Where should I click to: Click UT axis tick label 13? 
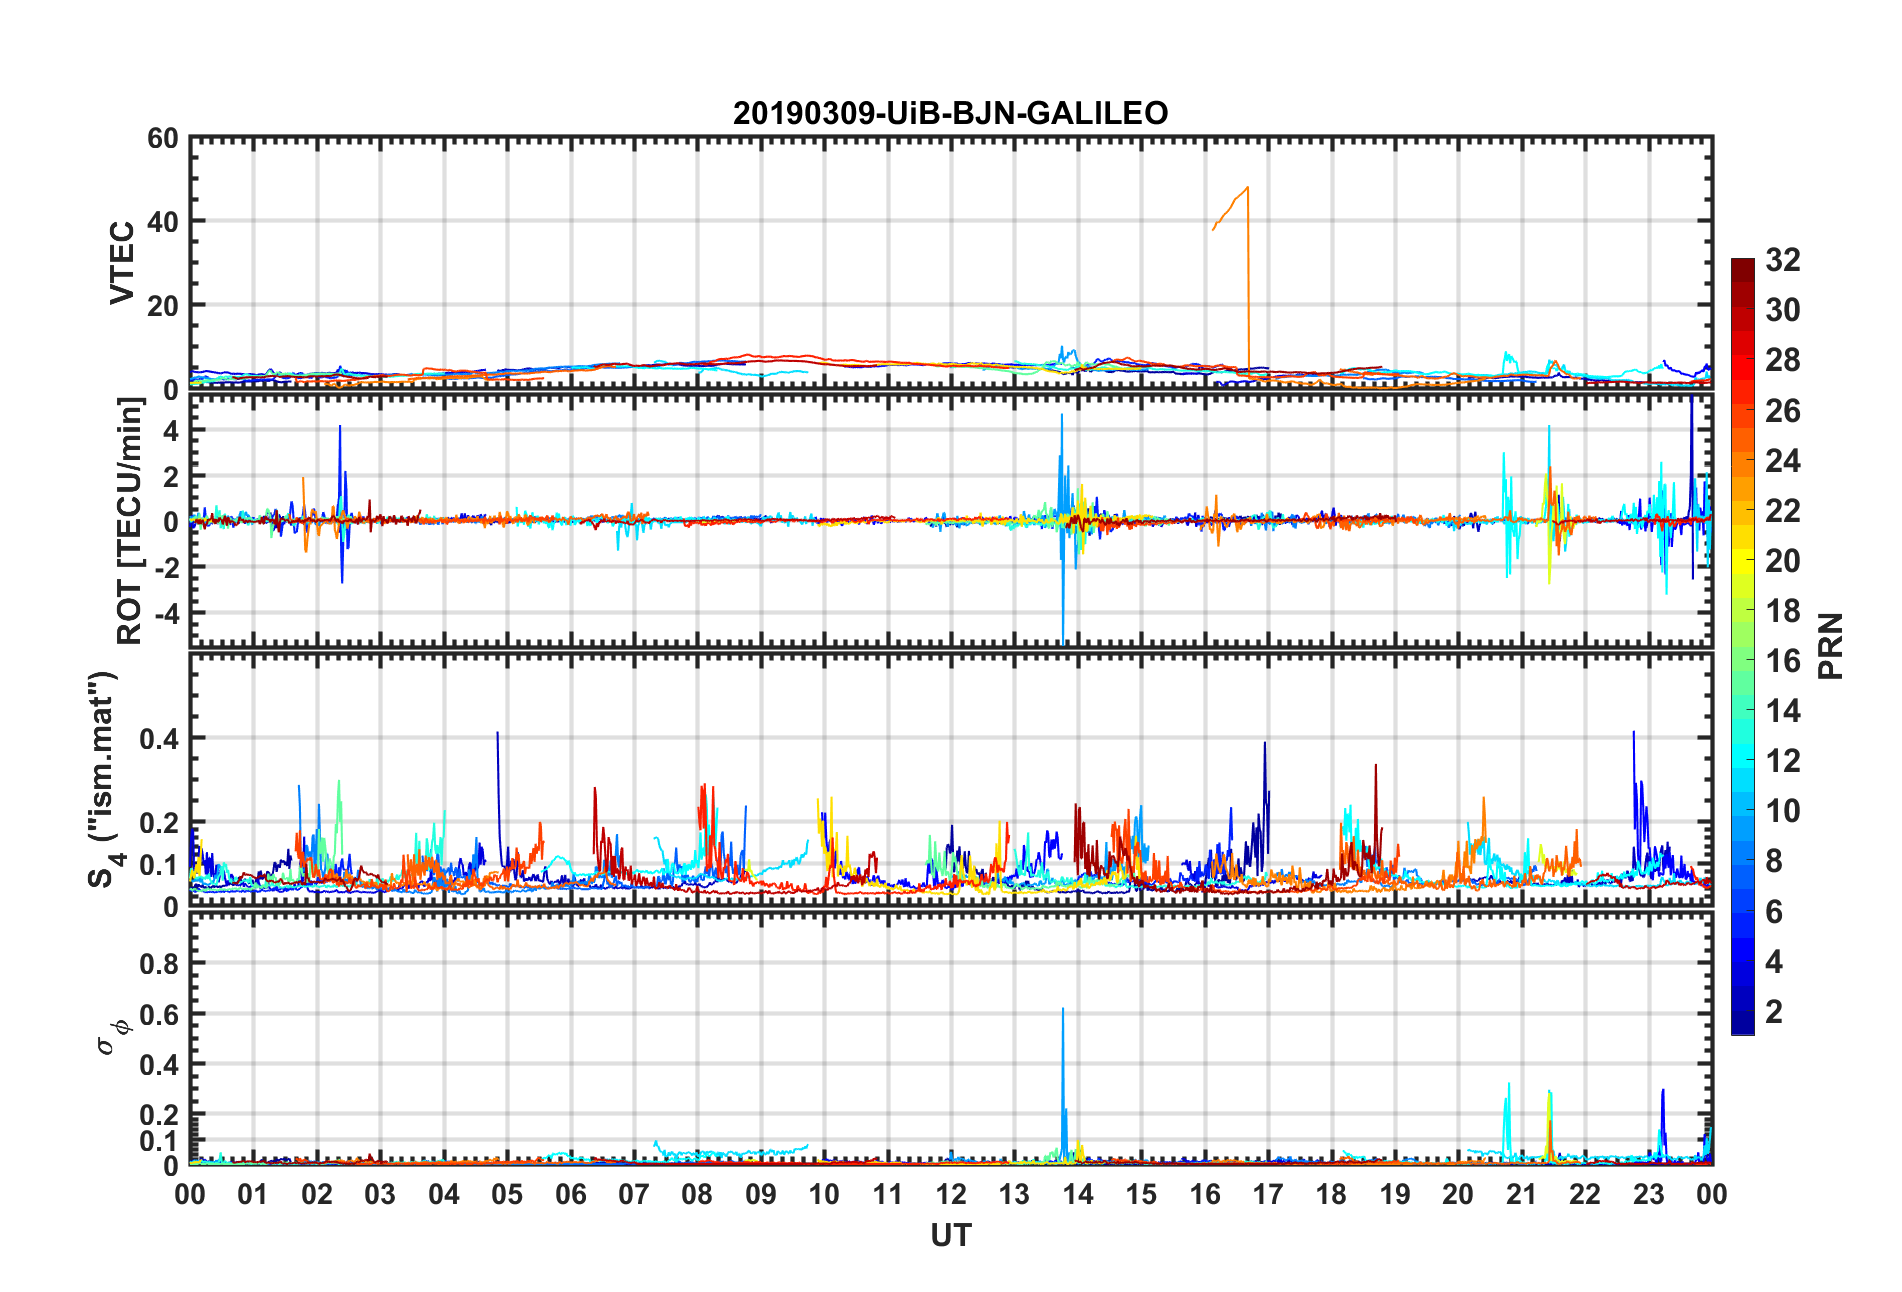(1014, 1194)
